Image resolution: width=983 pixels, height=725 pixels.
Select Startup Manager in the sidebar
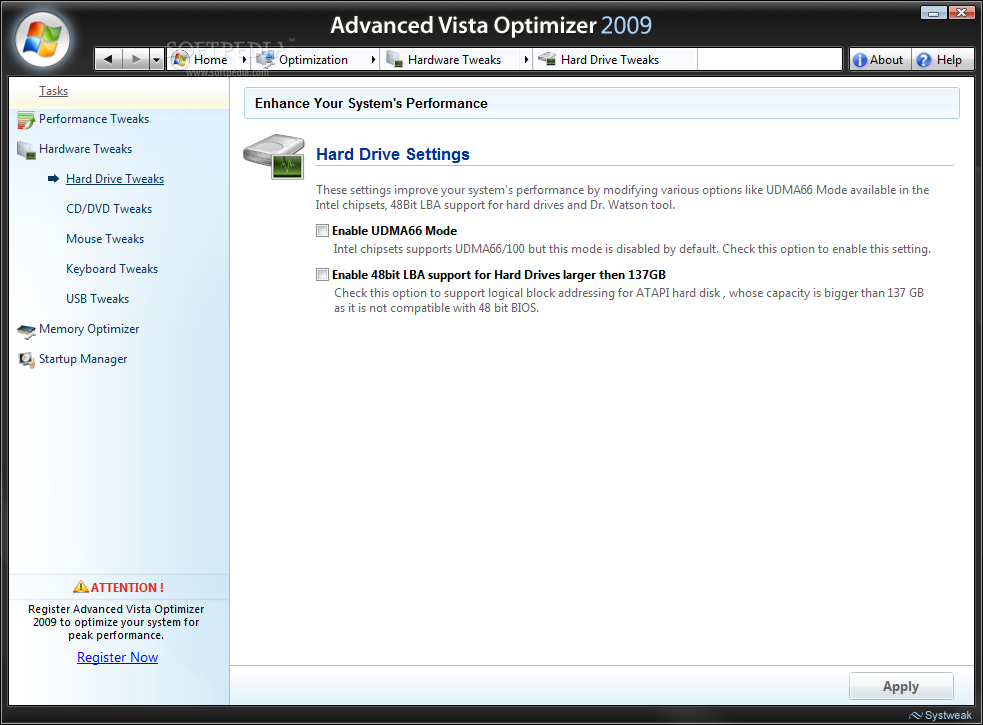click(x=83, y=359)
